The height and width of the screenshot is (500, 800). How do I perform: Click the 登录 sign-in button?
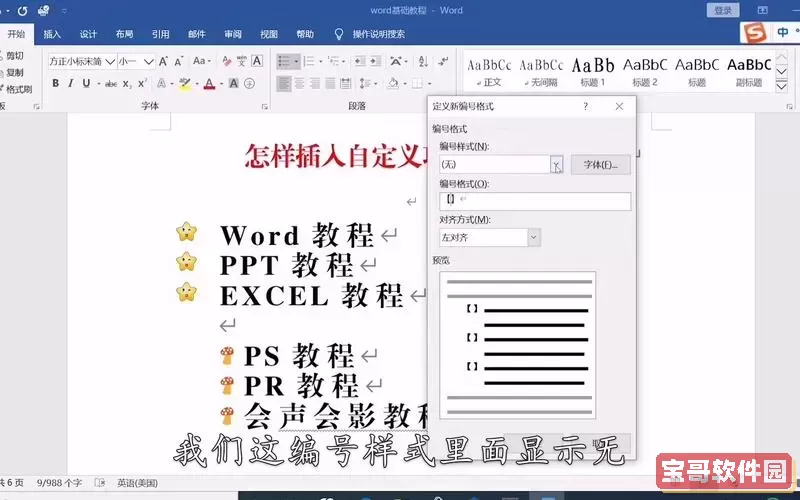[722, 10]
